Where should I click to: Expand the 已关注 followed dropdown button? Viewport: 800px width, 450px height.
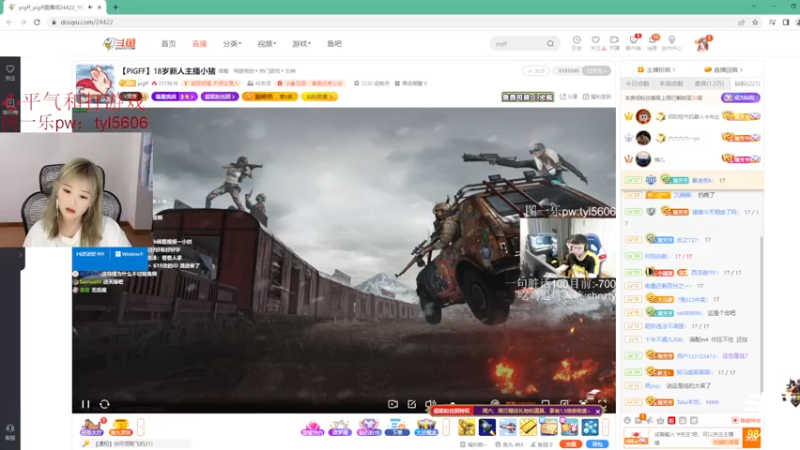(596, 71)
